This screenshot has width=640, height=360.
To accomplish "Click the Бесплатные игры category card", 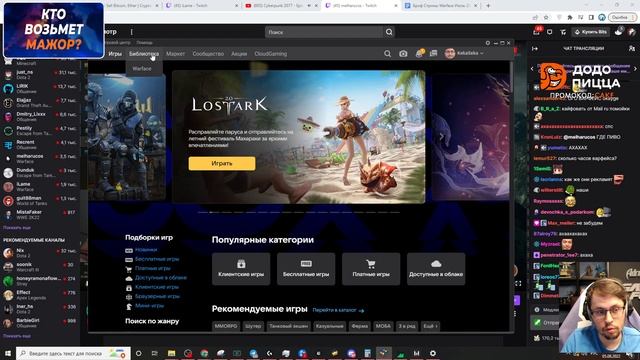I will click(x=306, y=269).
